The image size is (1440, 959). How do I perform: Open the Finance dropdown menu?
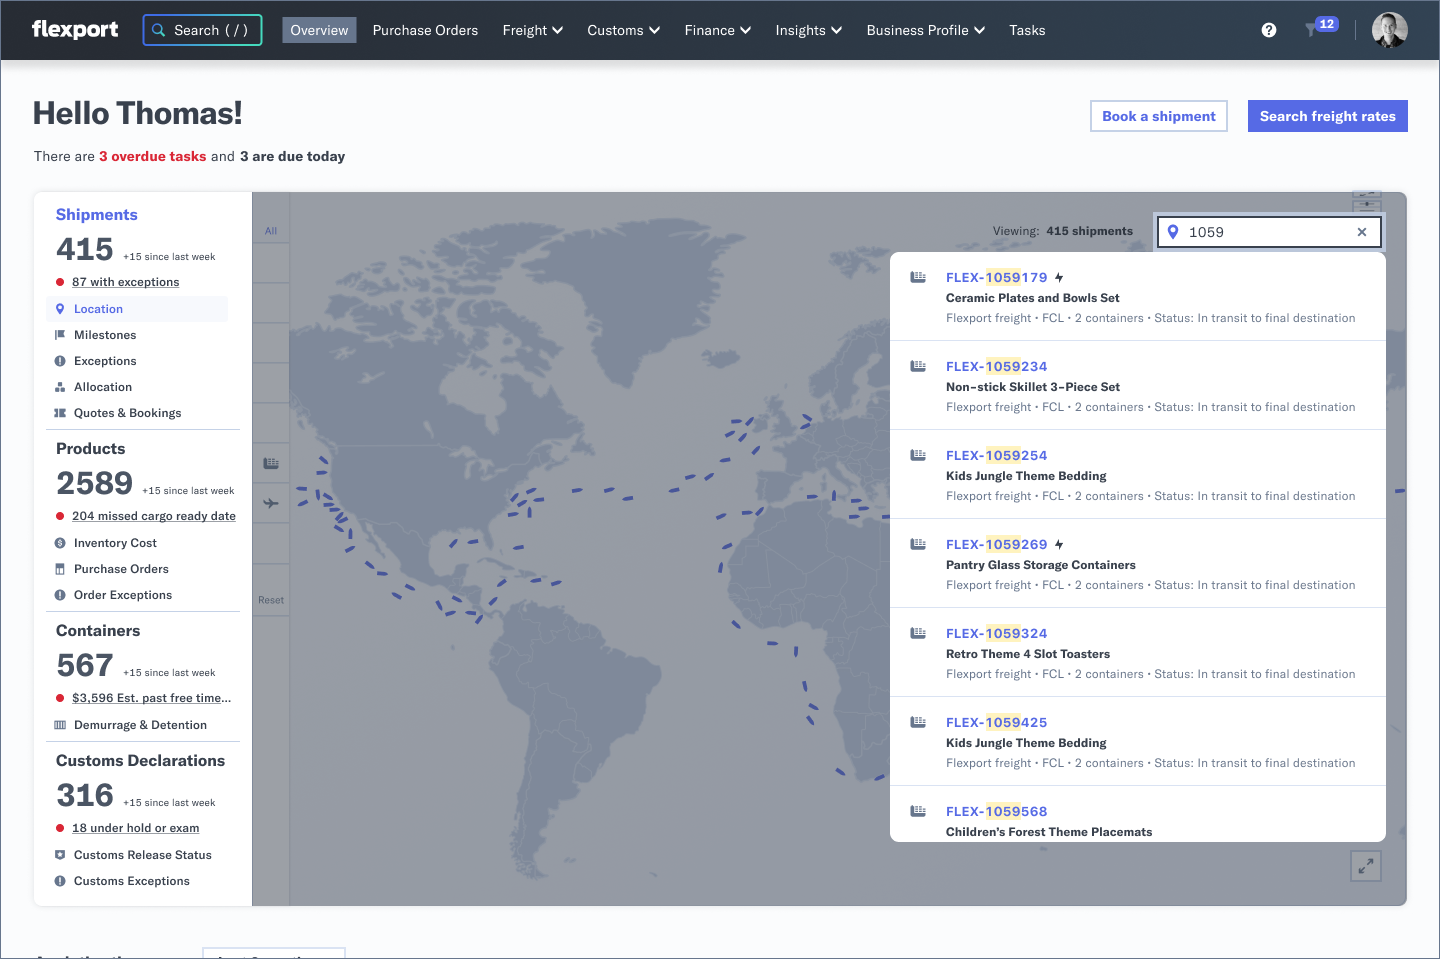tap(717, 30)
